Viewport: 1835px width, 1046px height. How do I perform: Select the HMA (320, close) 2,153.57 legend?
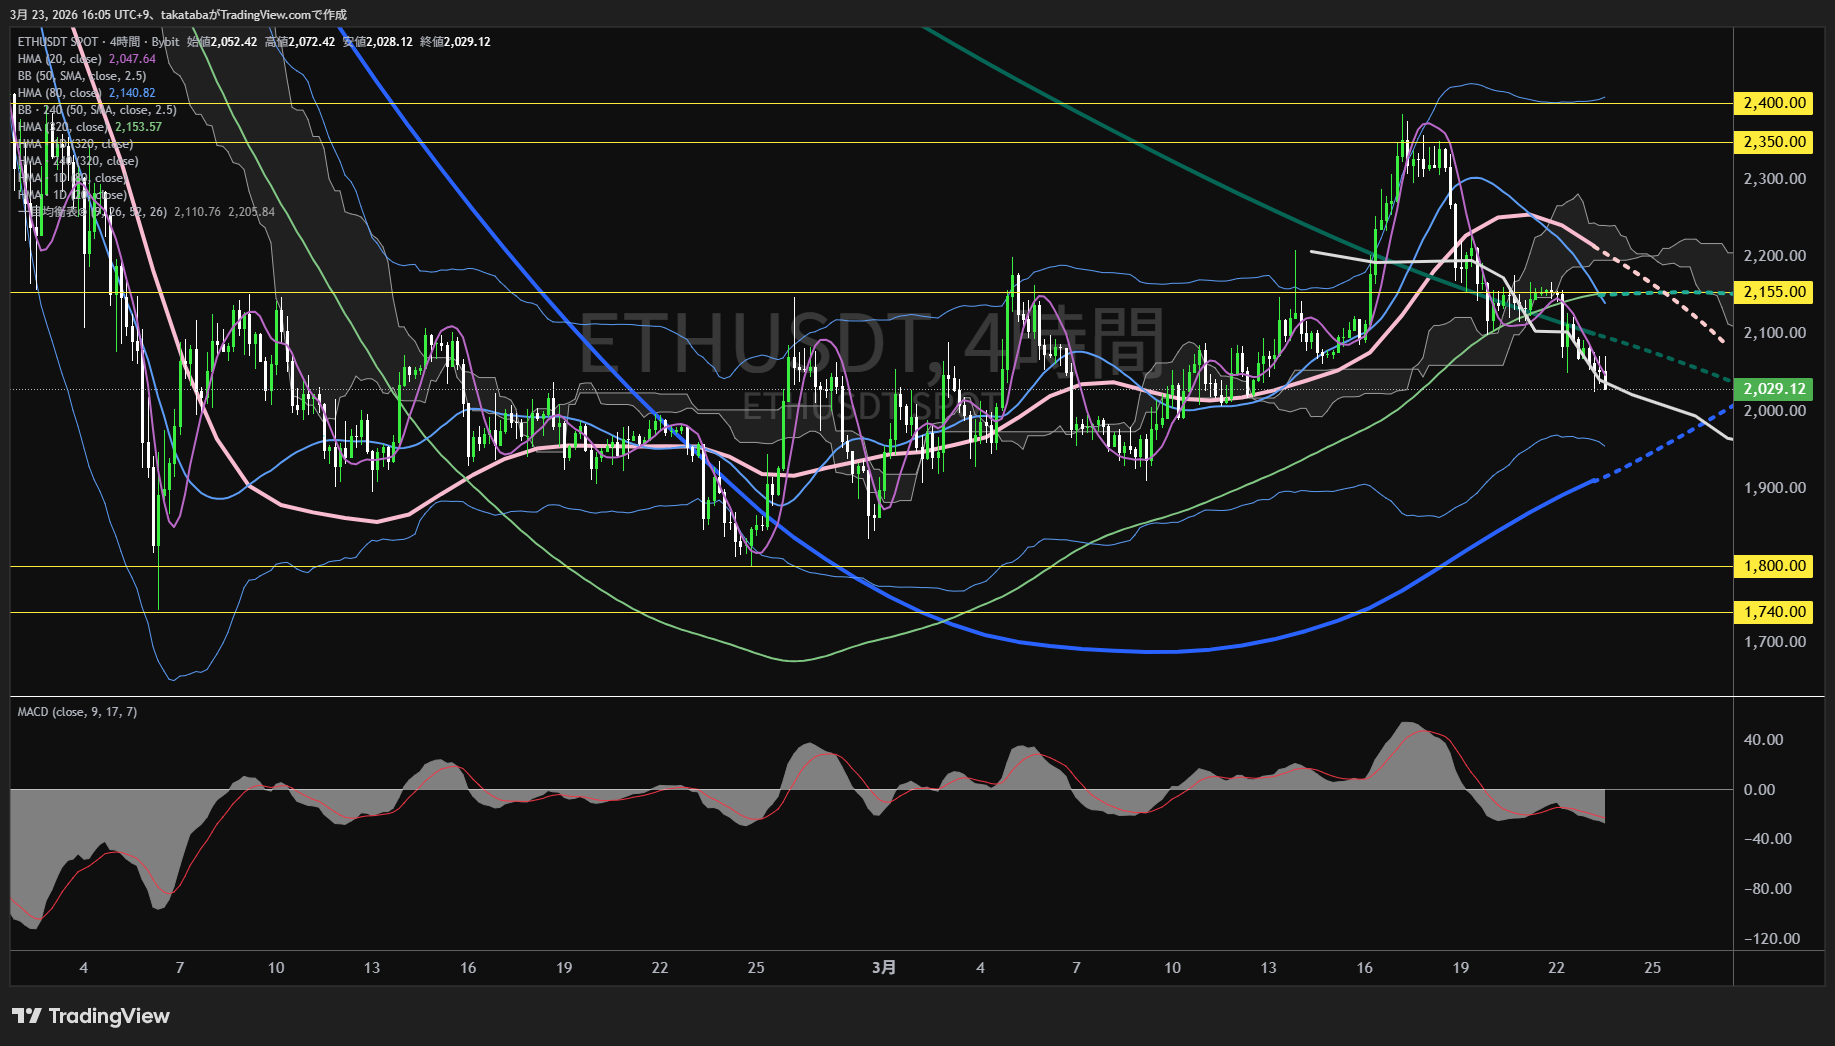[x=88, y=127]
